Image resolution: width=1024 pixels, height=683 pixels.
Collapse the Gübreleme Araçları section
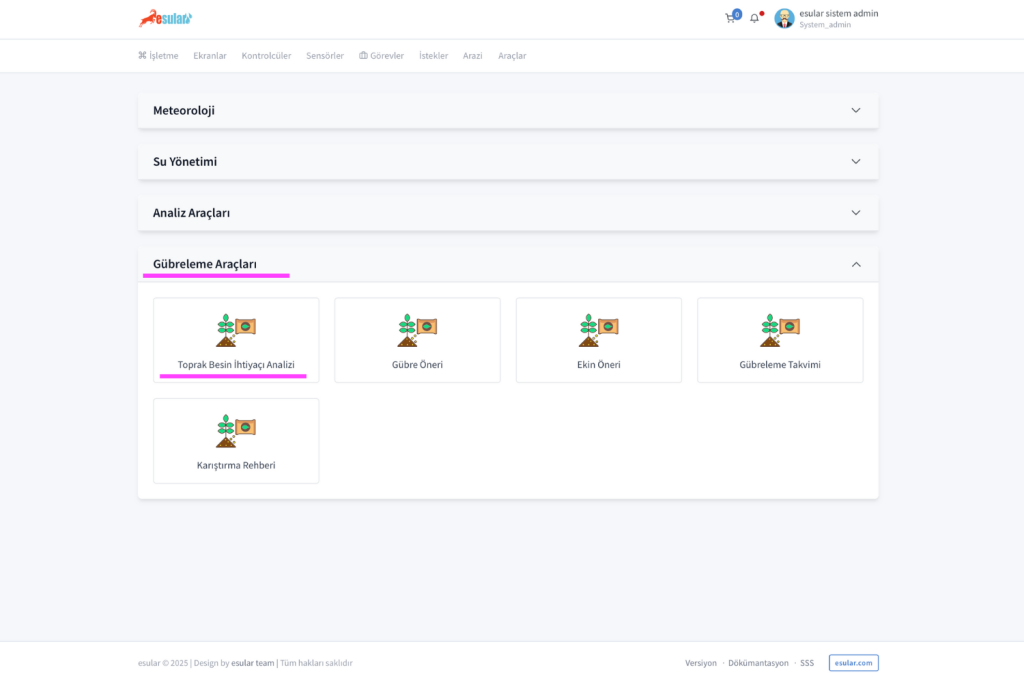[x=855, y=264]
